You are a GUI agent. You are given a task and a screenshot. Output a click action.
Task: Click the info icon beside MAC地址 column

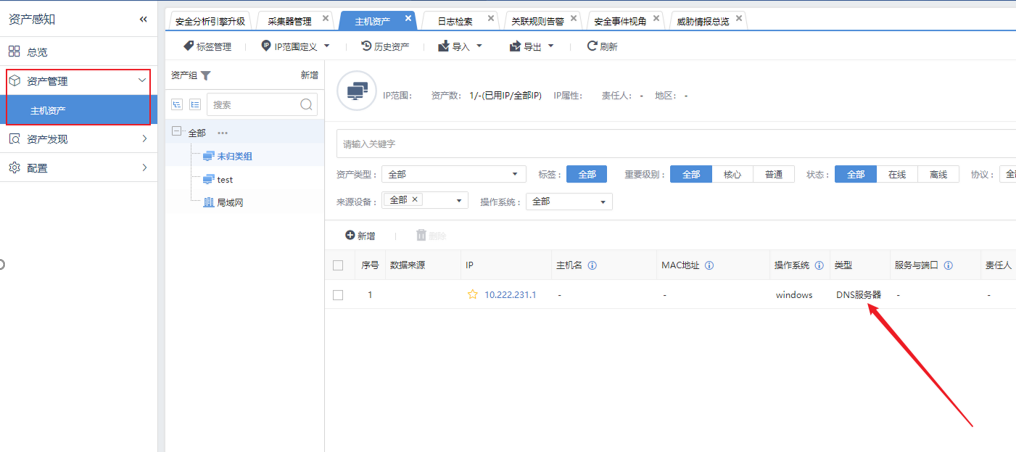pyautogui.click(x=710, y=266)
